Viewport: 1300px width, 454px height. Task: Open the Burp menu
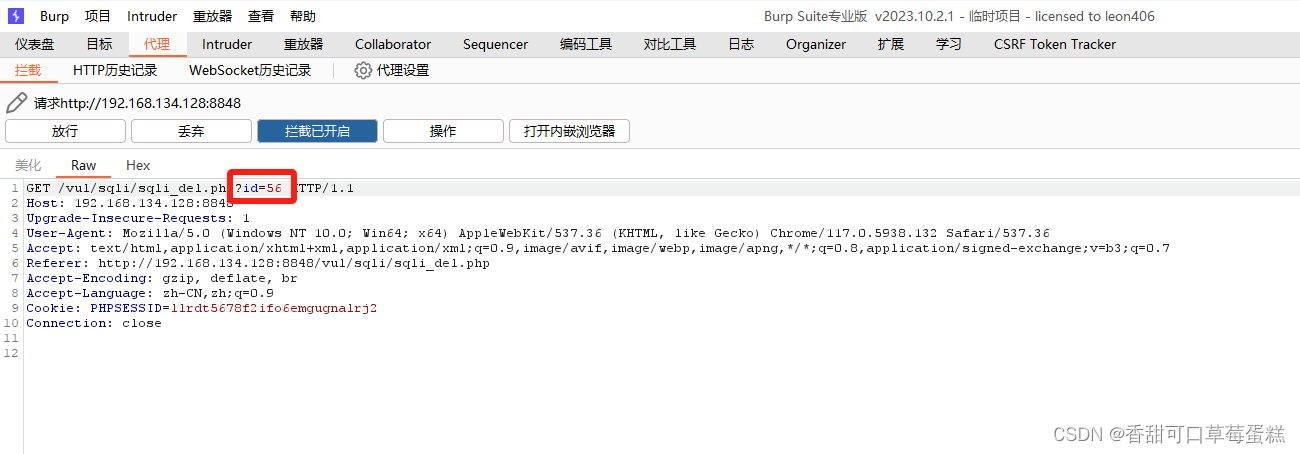(x=54, y=16)
